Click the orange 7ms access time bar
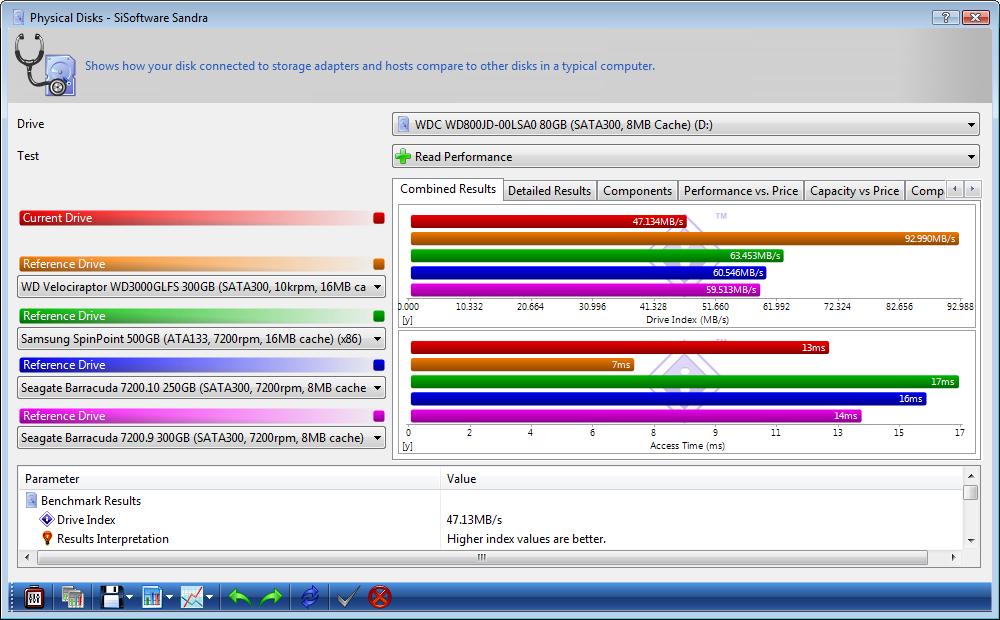The width and height of the screenshot is (1000, 620). tap(522, 365)
